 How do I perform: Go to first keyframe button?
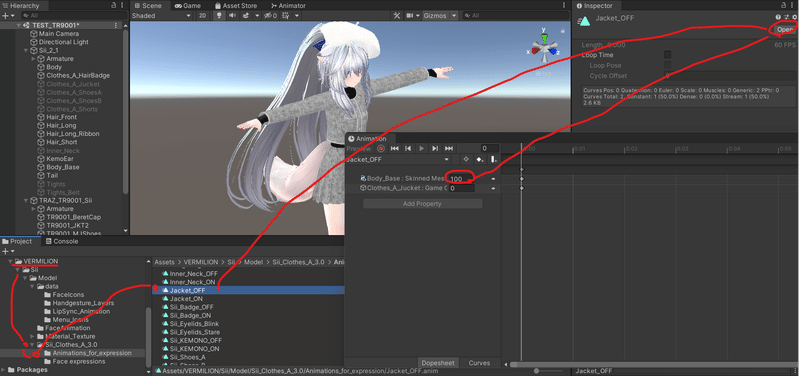pos(394,148)
